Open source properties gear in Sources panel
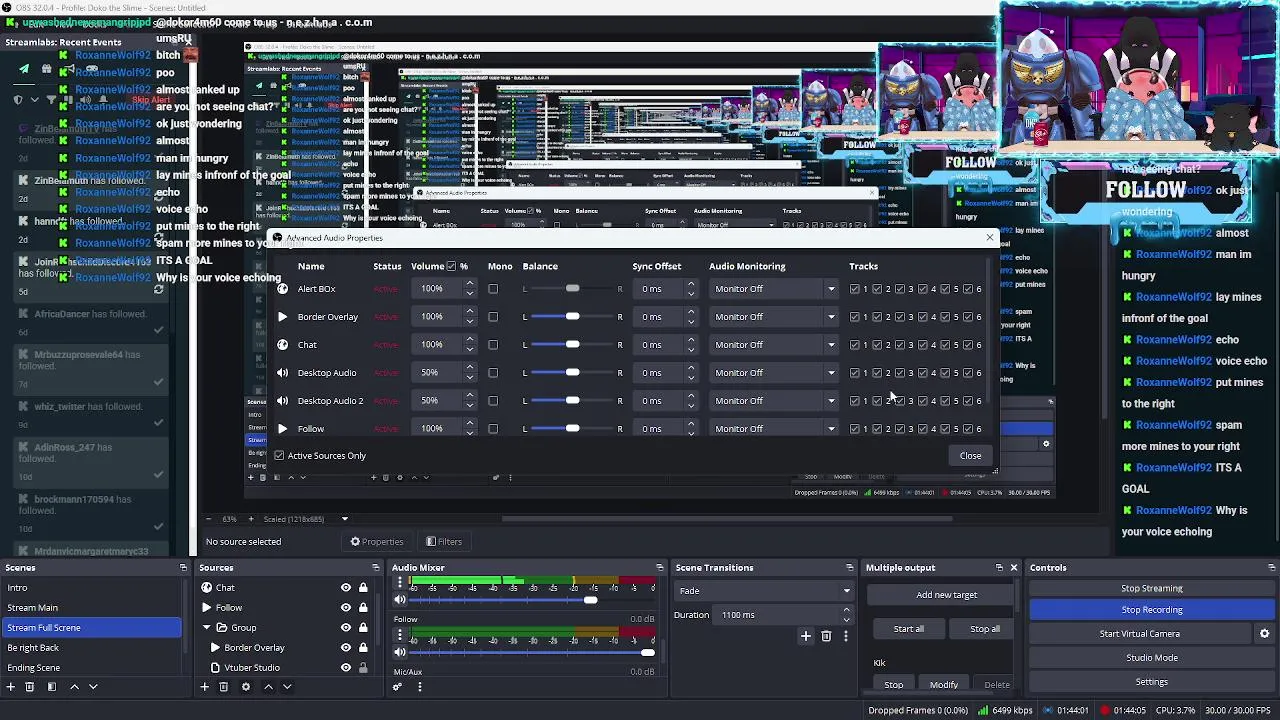1280x720 pixels. (x=245, y=687)
